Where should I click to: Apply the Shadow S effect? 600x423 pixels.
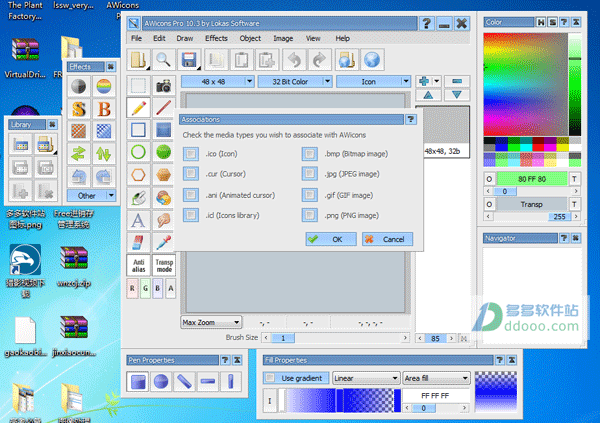79,109
